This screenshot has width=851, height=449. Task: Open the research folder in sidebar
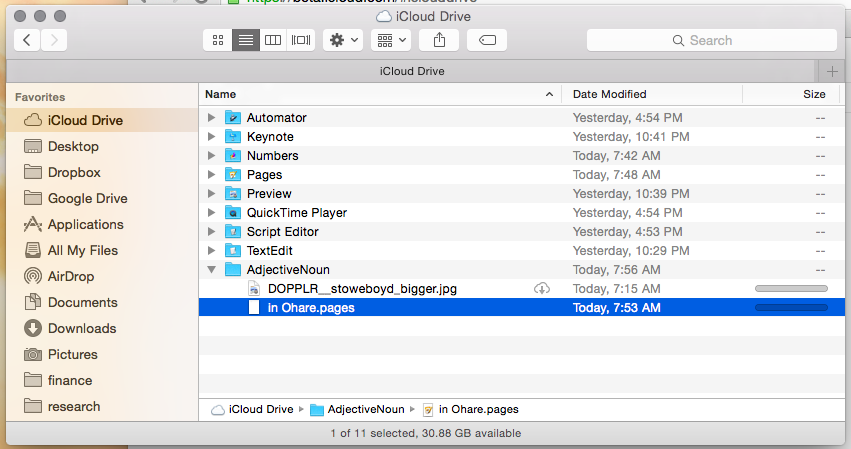click(103, 407)
